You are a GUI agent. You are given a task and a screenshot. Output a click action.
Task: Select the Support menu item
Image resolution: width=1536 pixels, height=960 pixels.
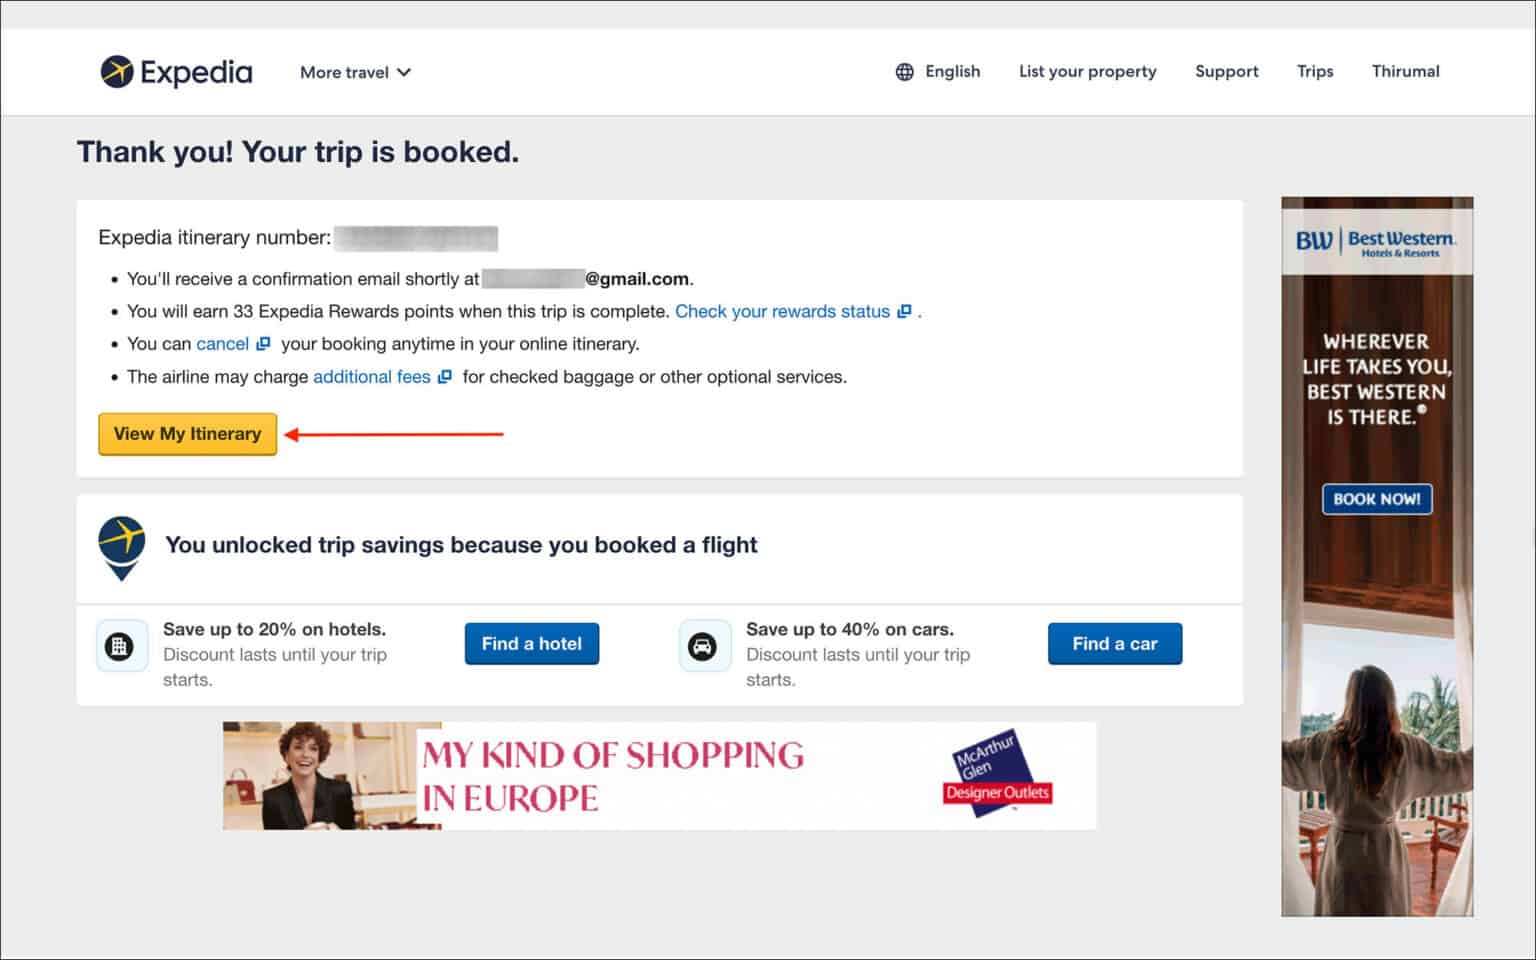(1226, 71)
